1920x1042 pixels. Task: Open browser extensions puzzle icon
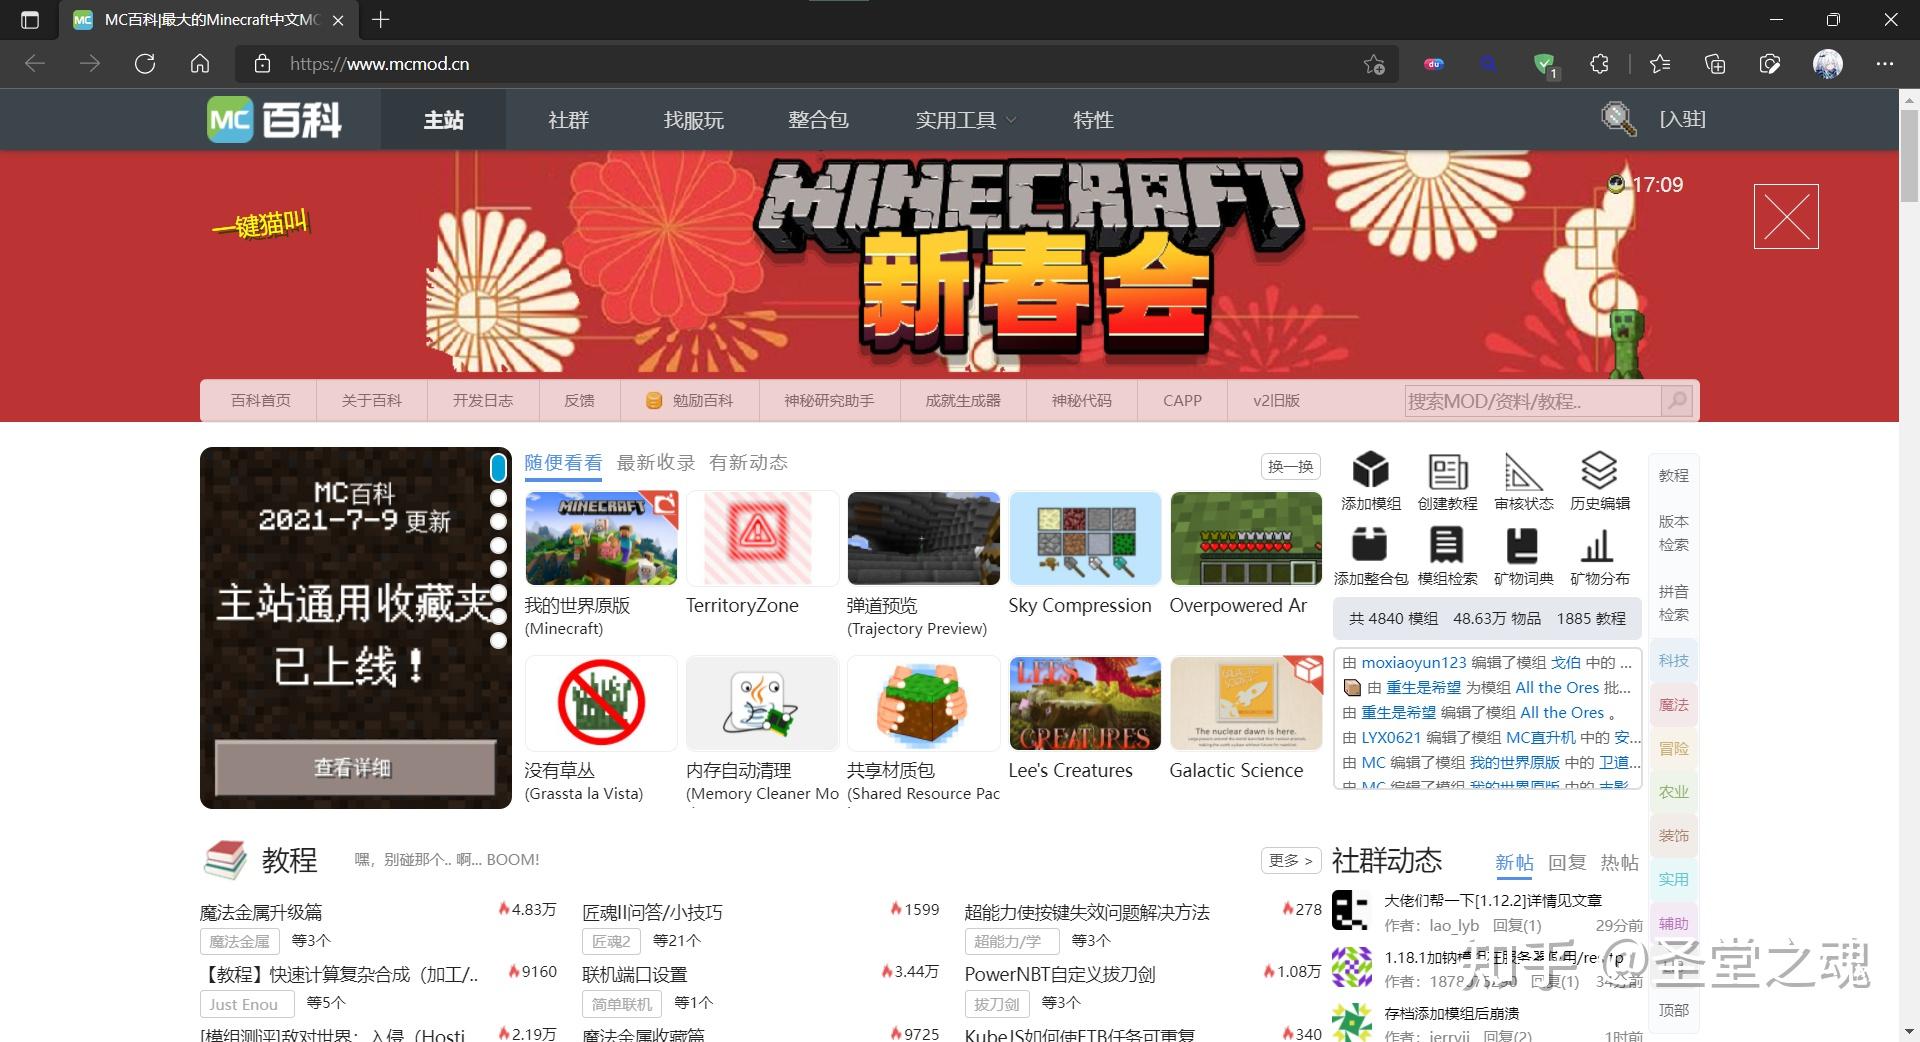[x=1599, y=64]
